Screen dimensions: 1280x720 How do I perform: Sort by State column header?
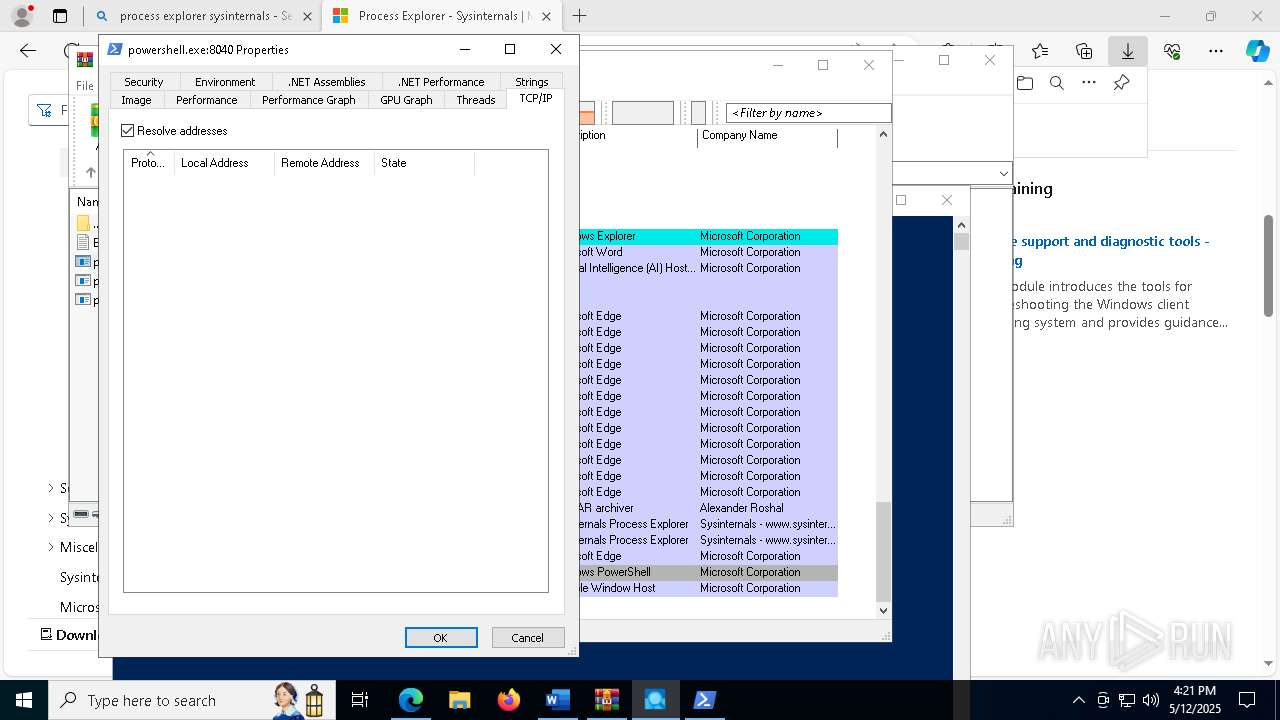pos(424,163)
